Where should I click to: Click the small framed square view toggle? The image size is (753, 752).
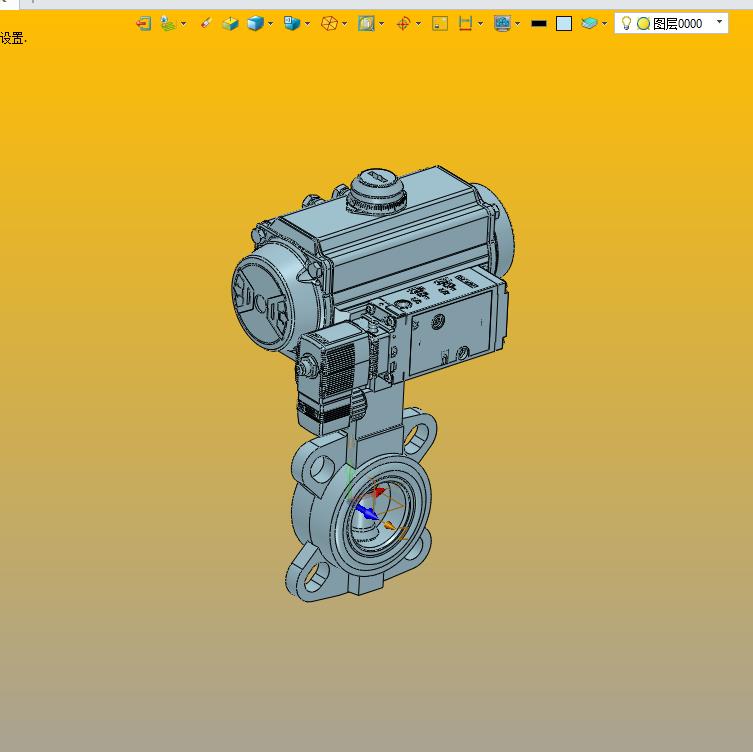click(x=440, y=23)
